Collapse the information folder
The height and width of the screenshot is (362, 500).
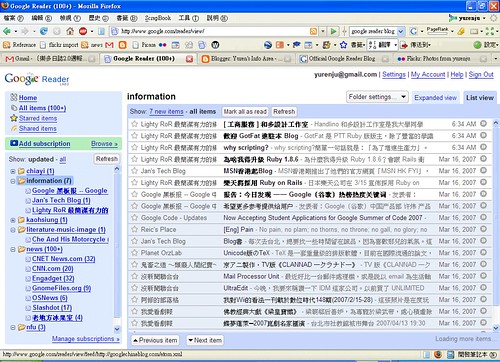click(x=13, y=181)
